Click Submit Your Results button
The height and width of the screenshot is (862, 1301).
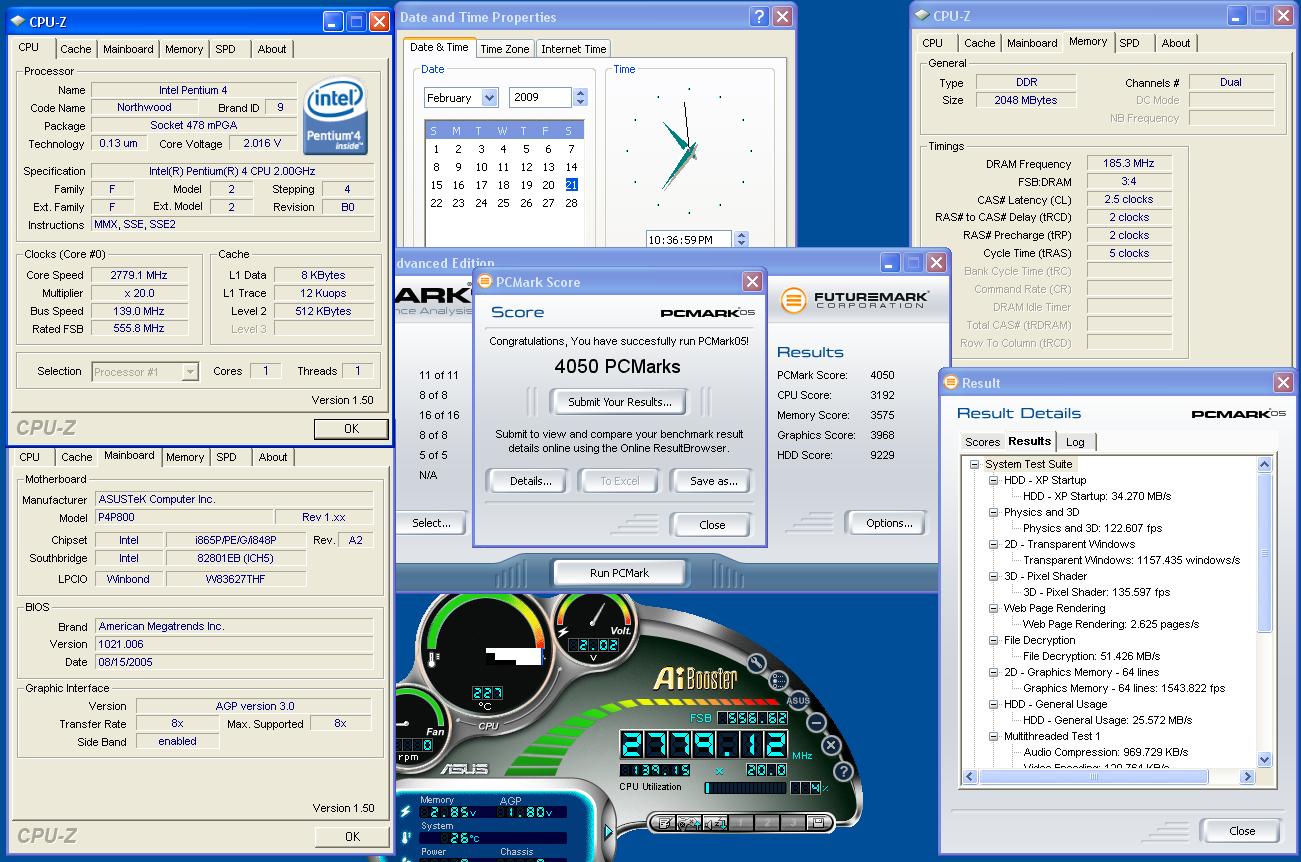pyautogui.click(x=620, y=402)
